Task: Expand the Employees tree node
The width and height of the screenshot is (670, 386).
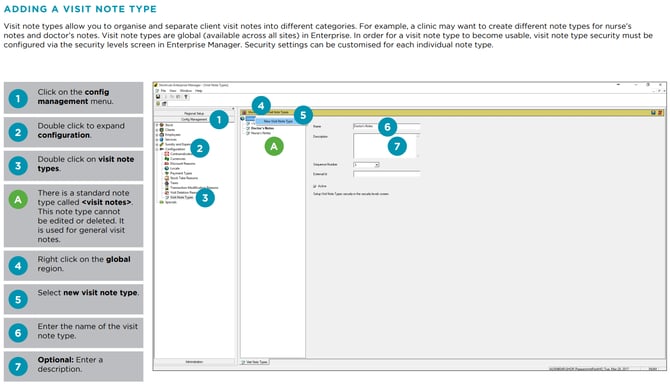Action: point(157,135)
